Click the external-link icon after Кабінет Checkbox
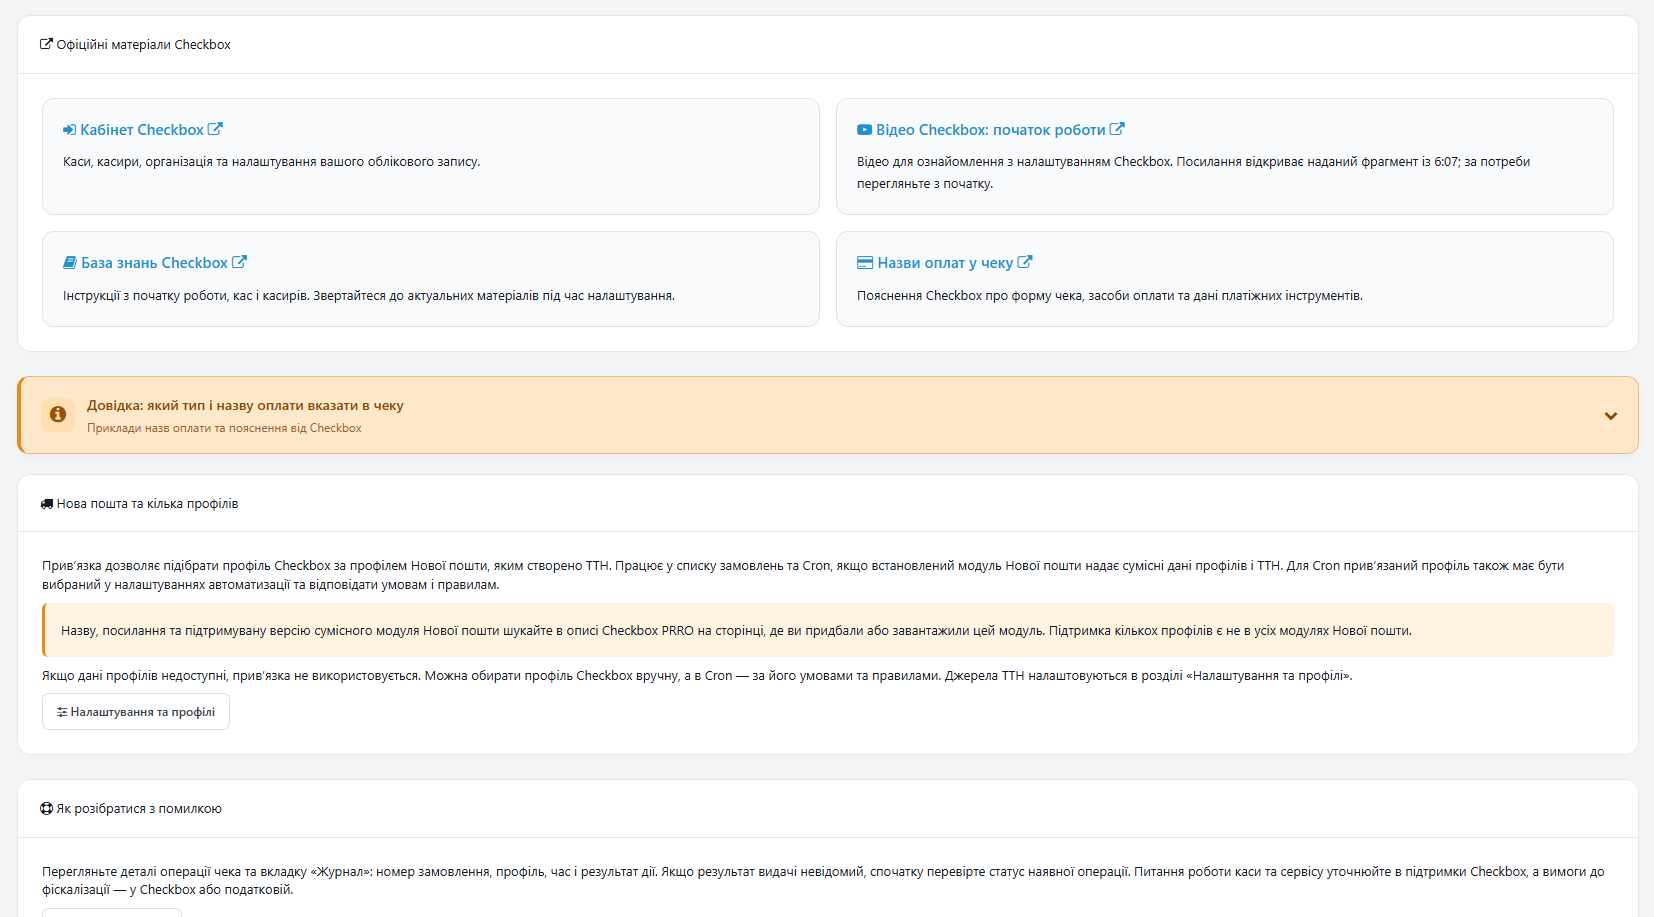Screen dimensions: 1654x917 pos(215,129)
